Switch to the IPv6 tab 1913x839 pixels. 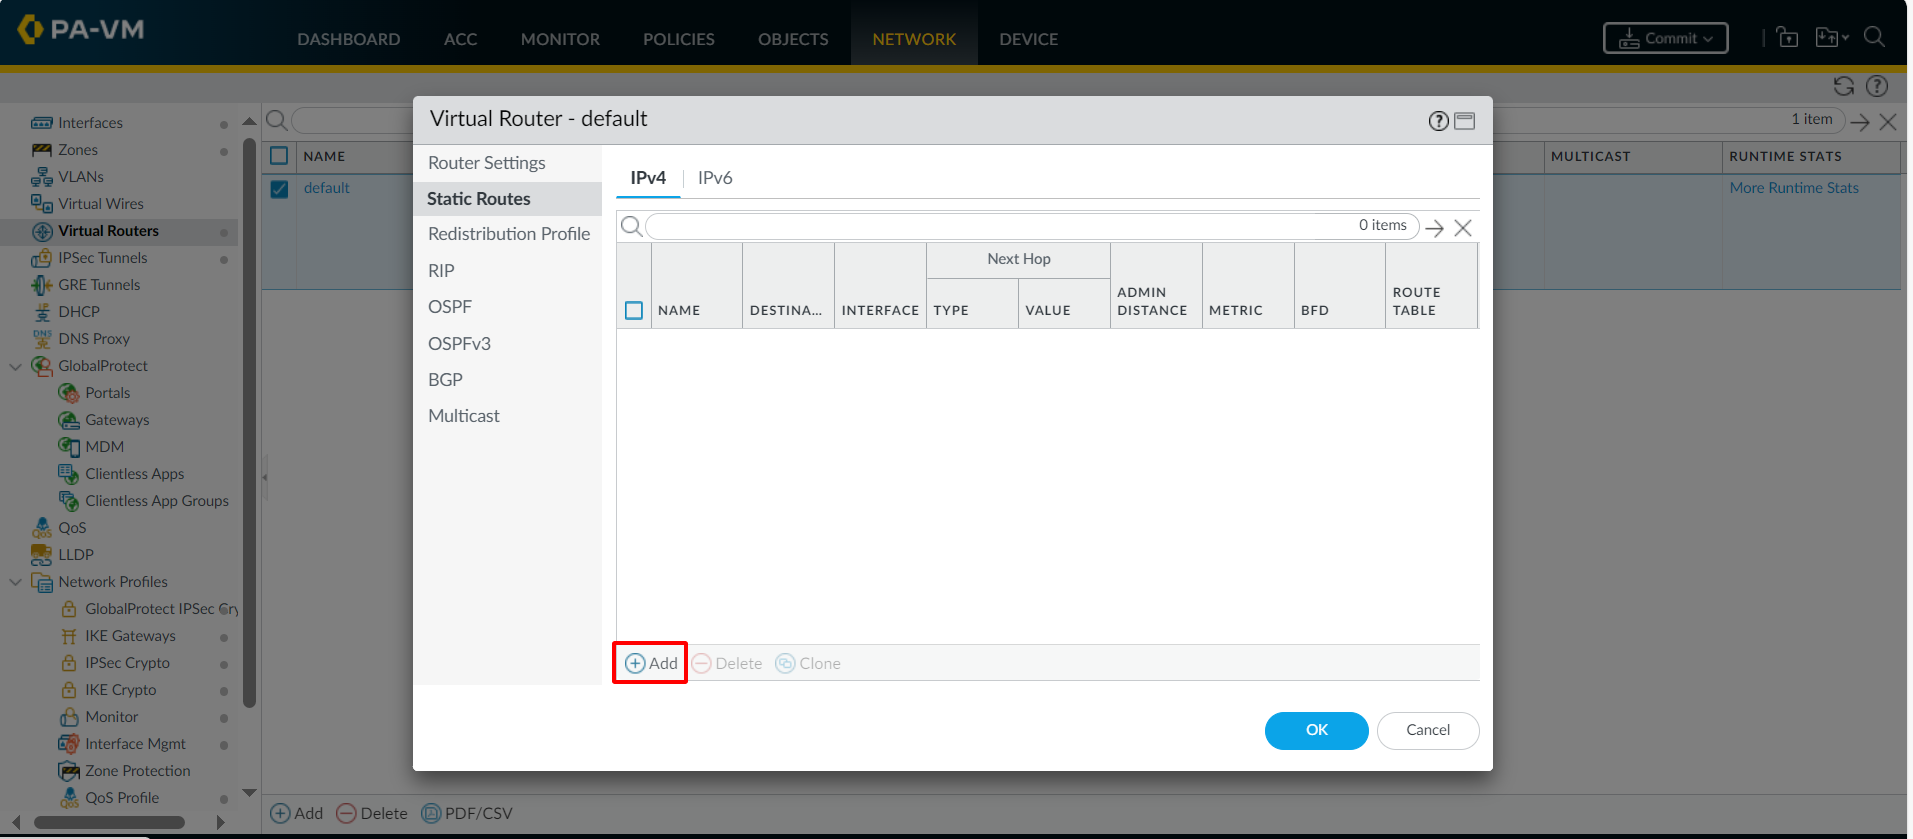(714, 178)
